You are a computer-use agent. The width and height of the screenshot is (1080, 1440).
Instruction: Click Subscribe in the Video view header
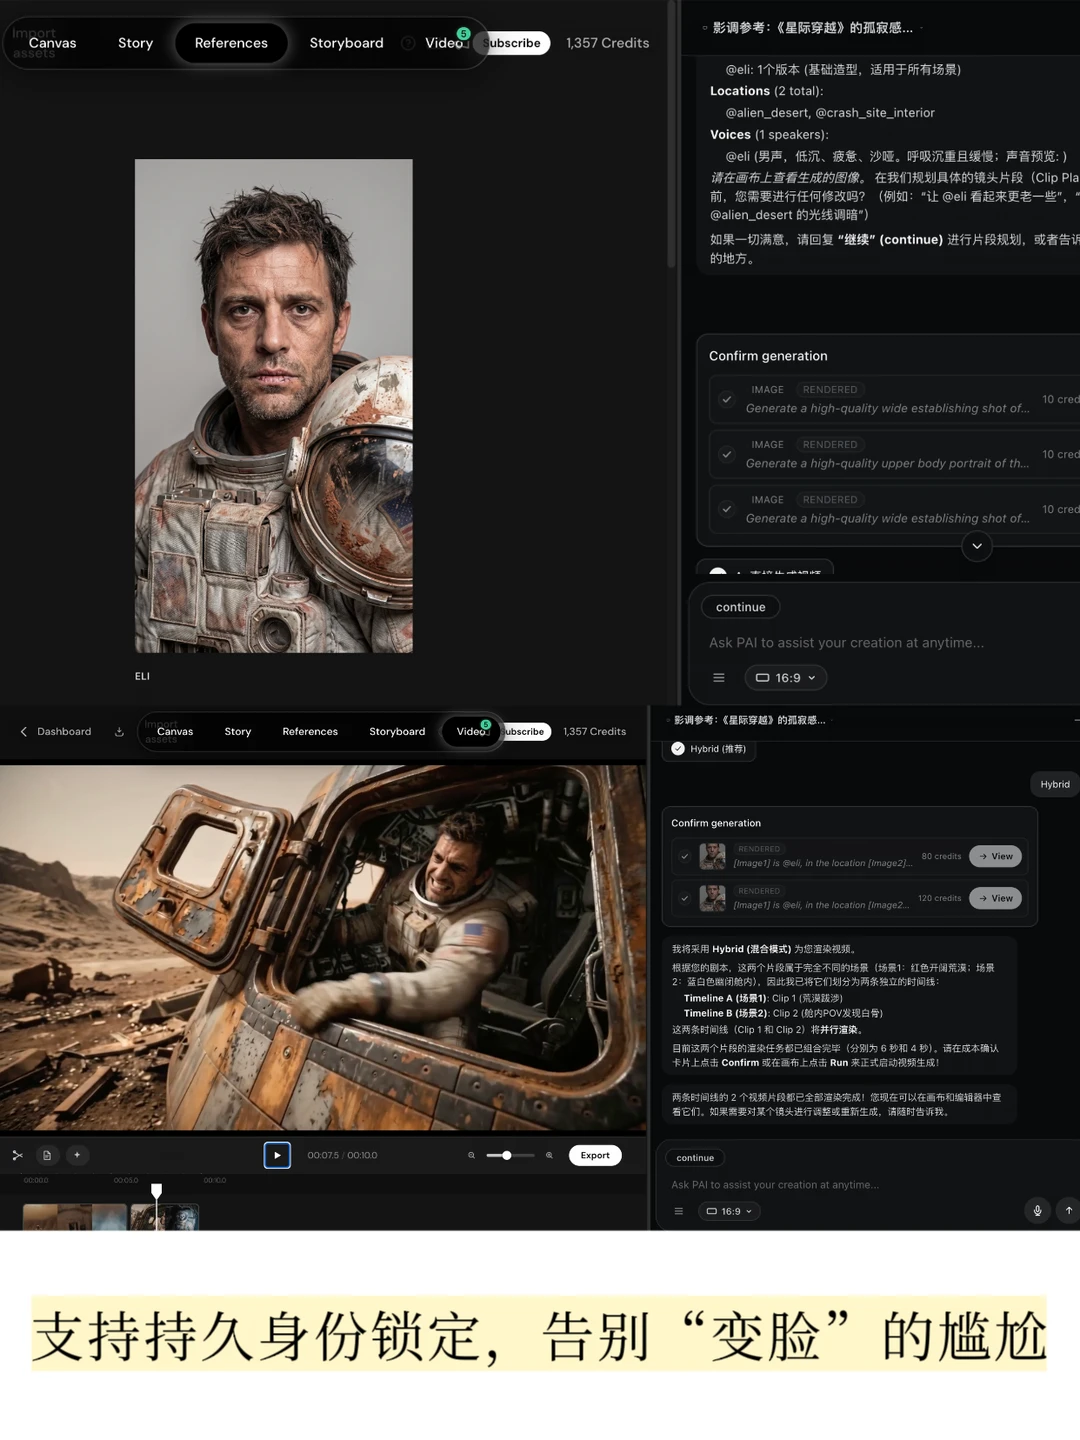[524, 732]
